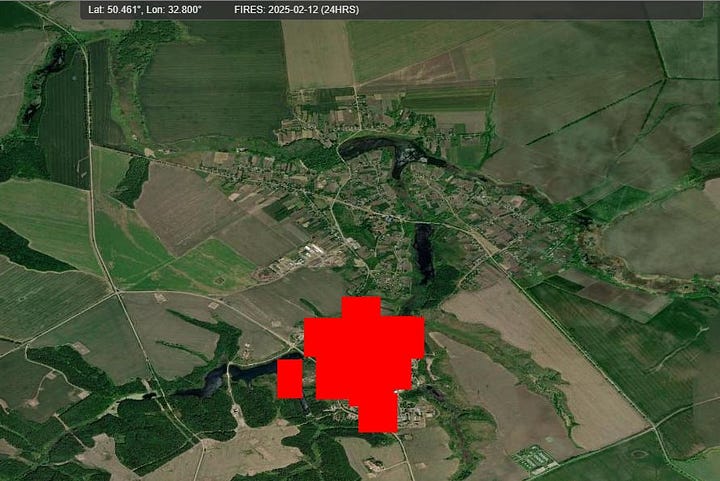The height and width of the screenshot is (481, 720).
Task: Click the small separate red fire square
Action: pos(290,379)
